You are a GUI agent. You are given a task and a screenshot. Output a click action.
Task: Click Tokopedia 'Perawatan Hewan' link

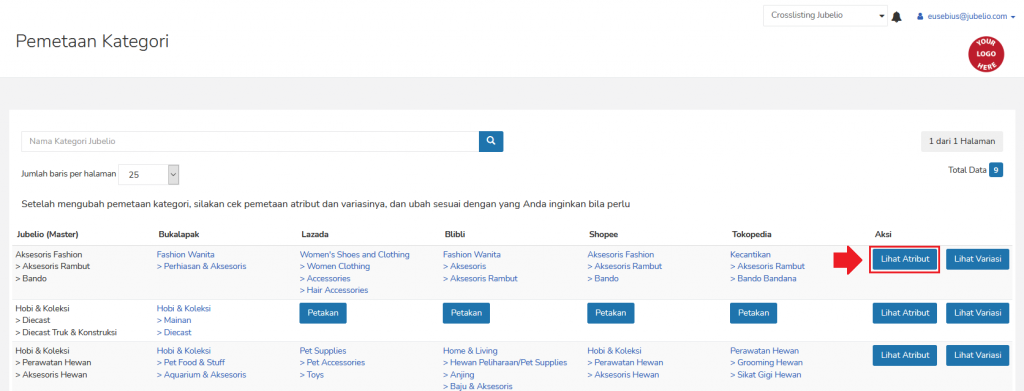764,351
